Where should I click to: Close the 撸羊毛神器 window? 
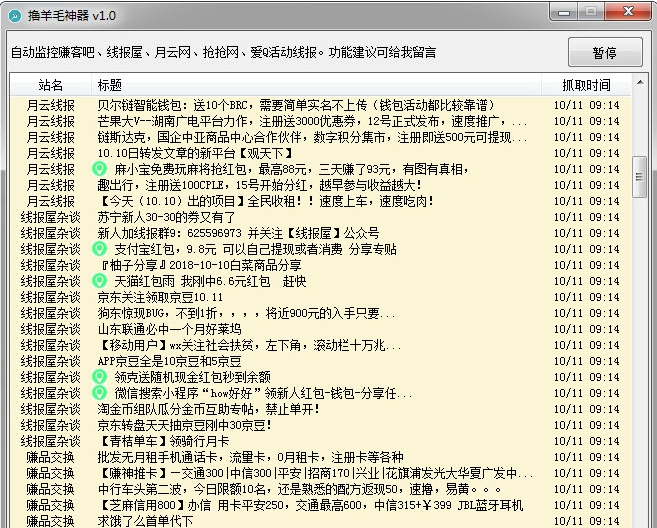(628, 12)
